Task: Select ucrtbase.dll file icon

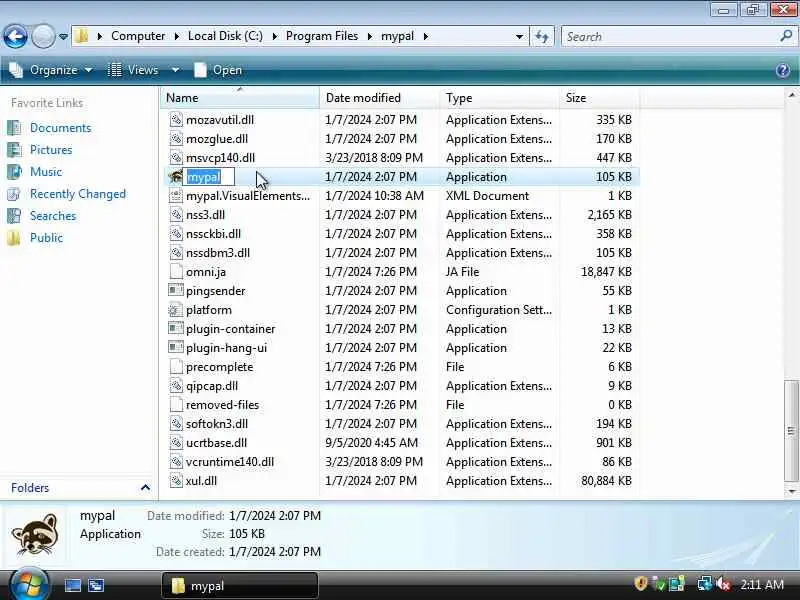Action: [x=176, y=442]
